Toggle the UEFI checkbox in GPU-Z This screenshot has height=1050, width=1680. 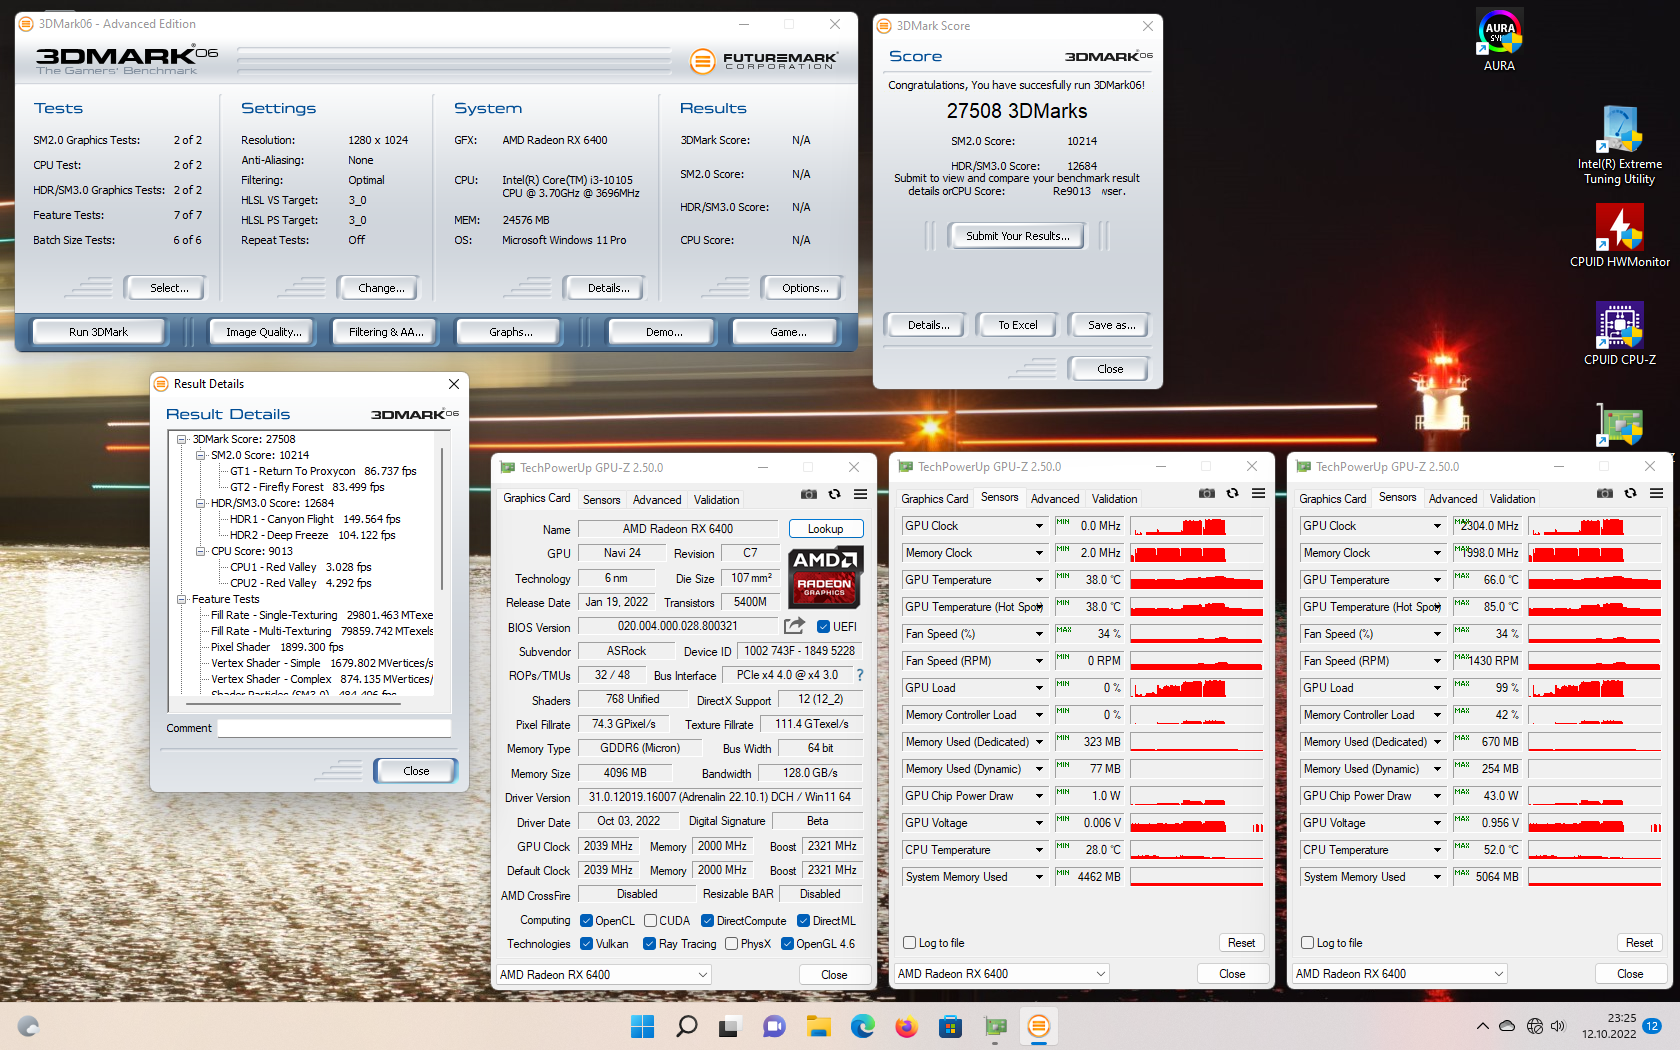[x=823, y=627]
